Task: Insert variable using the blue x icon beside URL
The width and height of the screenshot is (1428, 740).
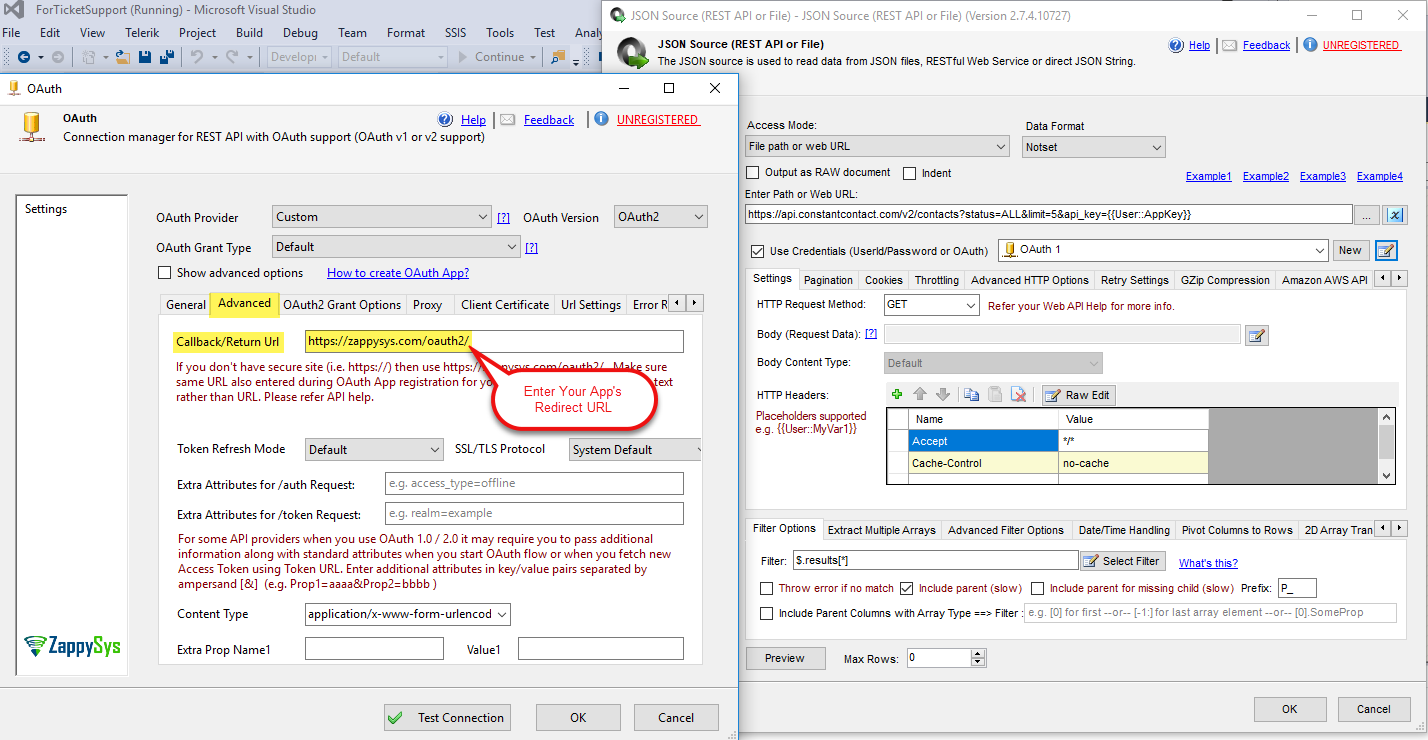Action: tap(1397, 214)
